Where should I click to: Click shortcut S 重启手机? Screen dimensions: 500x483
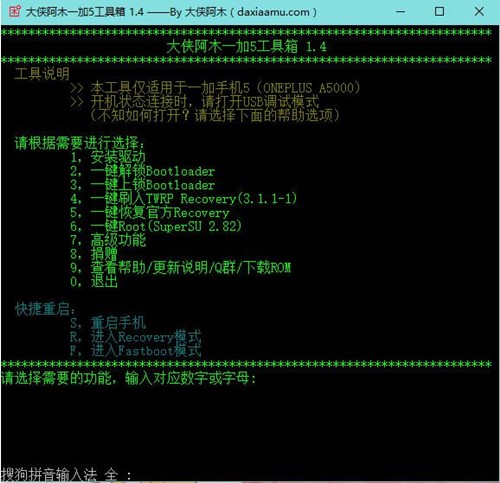108,323
